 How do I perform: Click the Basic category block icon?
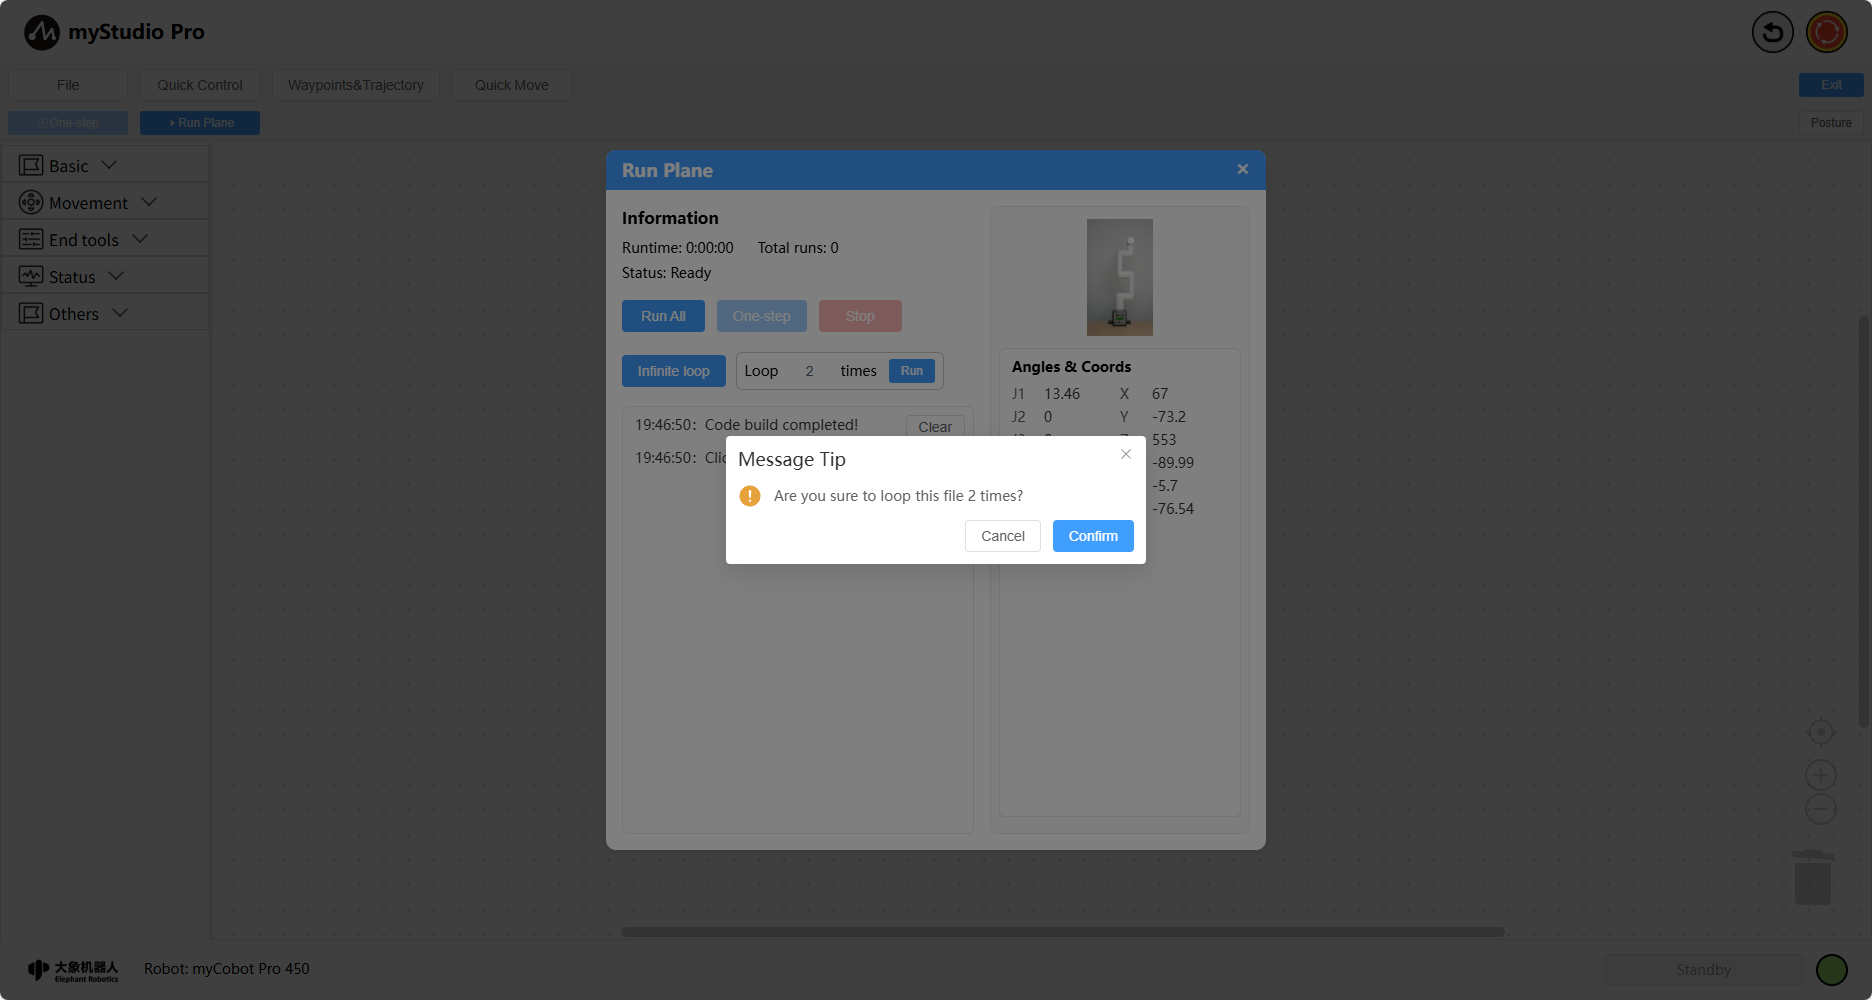coord(31,166)
